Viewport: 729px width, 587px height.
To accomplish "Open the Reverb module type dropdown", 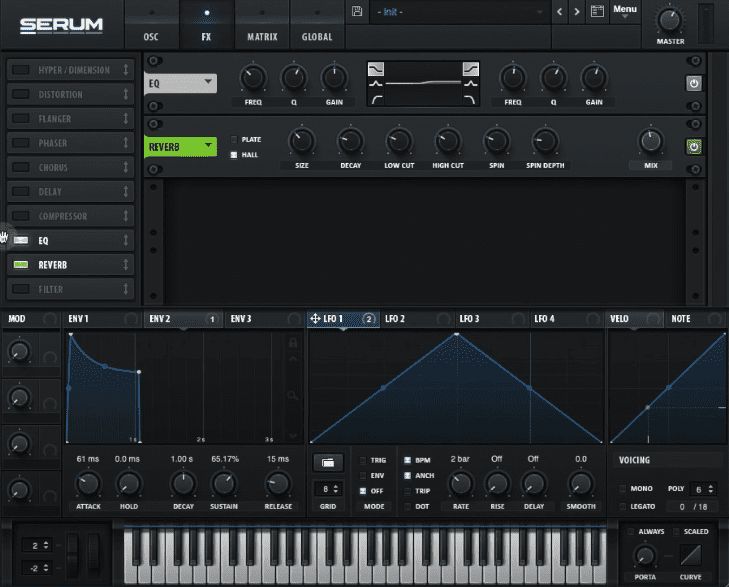I will (180, 147).
